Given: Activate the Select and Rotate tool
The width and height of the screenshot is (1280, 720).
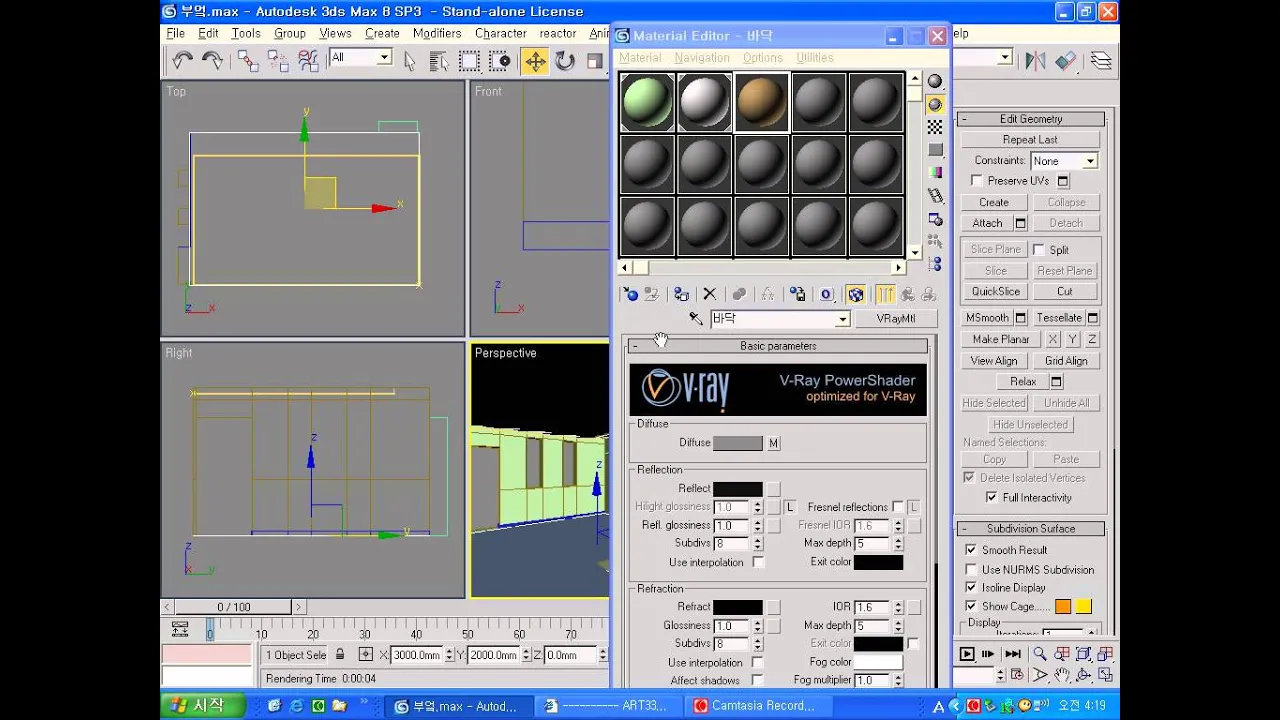Looking at the screenshot, I should pyautogui.click(x=565, y=61).
